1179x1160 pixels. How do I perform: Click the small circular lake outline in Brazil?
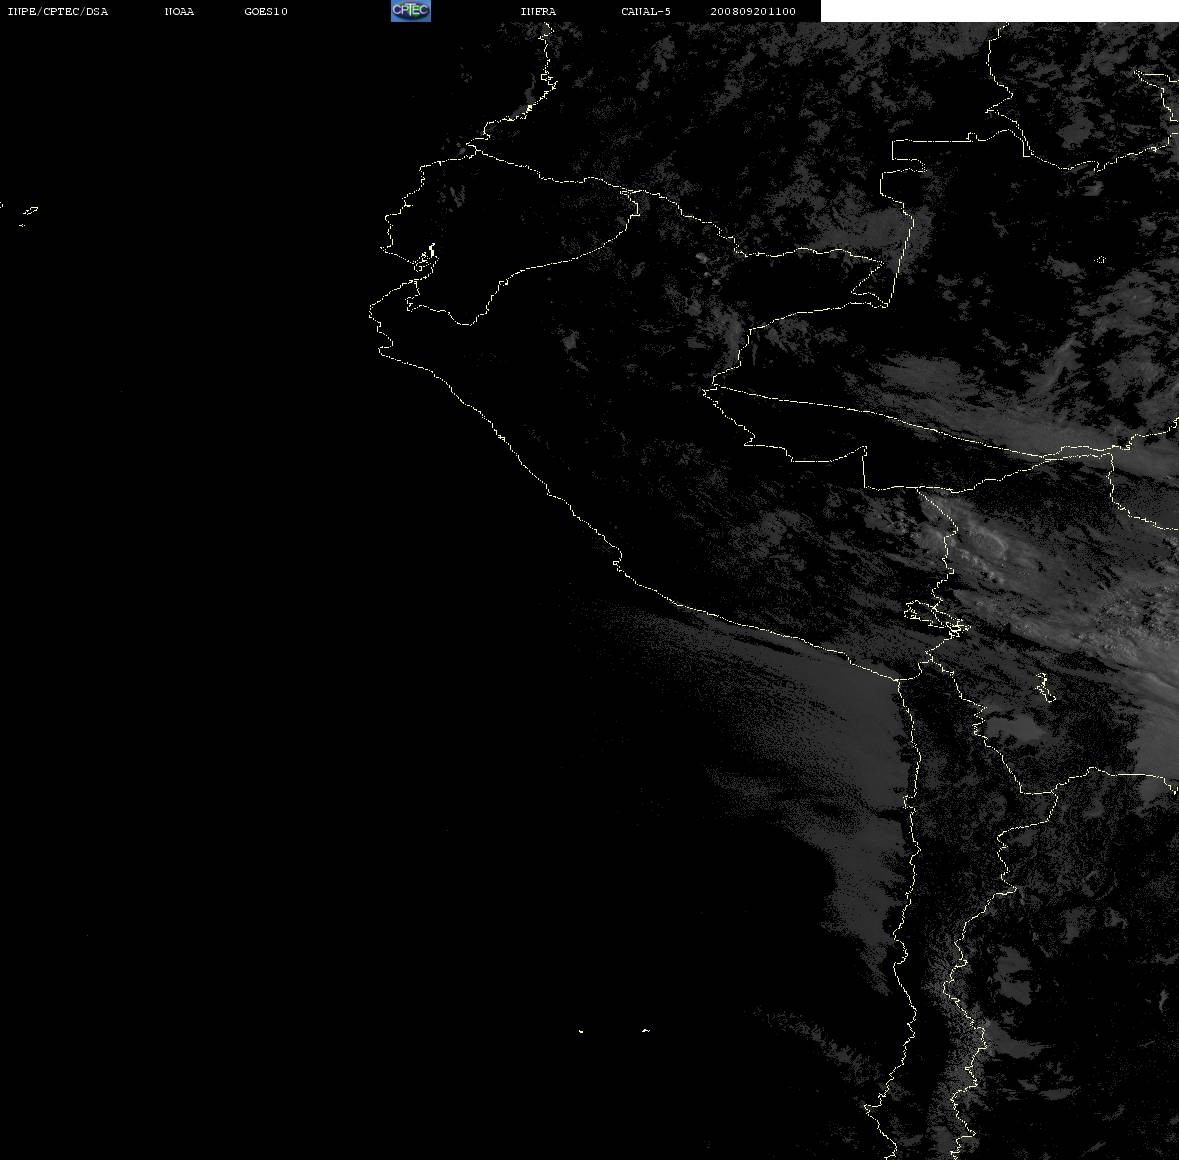click(1101, 260)
